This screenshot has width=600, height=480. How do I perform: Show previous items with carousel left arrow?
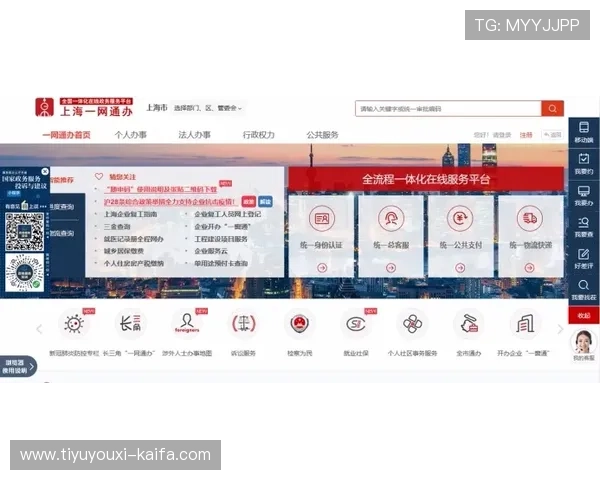click(x=39, y=329)
